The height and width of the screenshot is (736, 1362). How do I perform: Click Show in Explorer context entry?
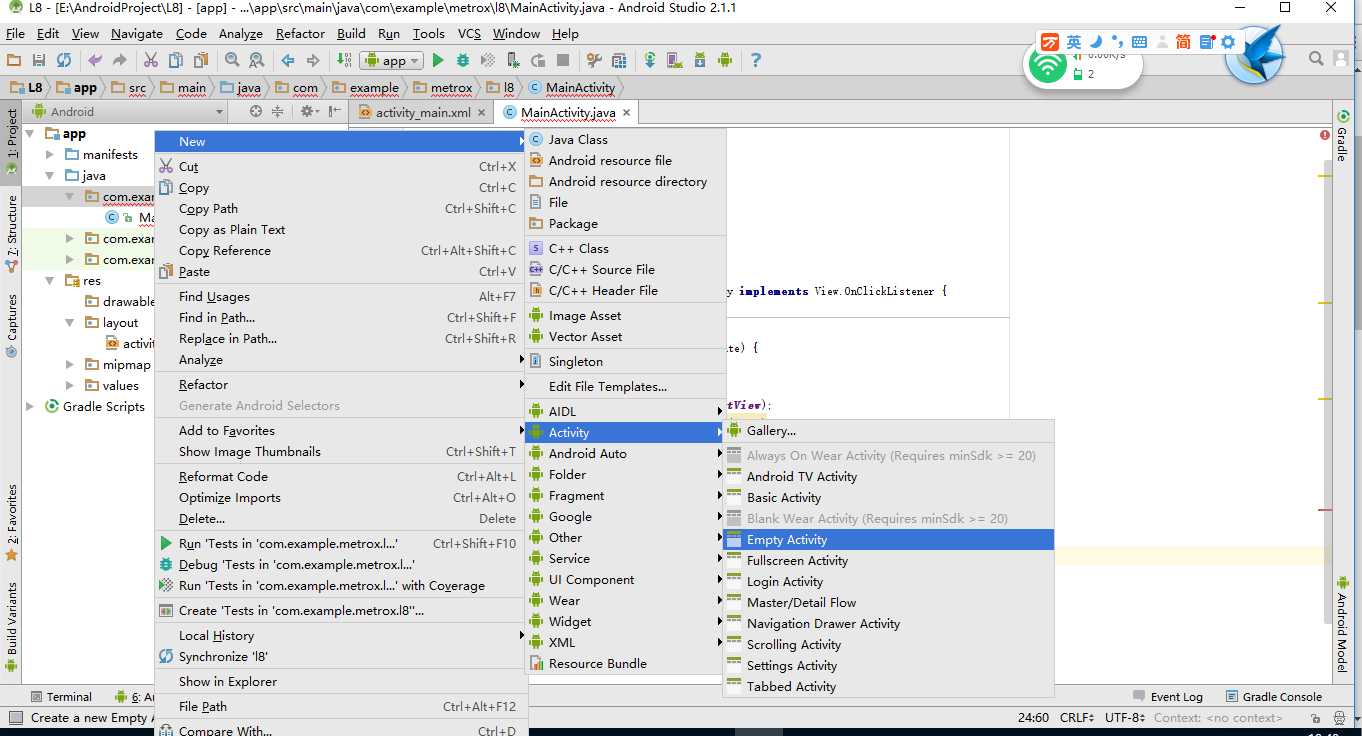(x=340, y=682)
